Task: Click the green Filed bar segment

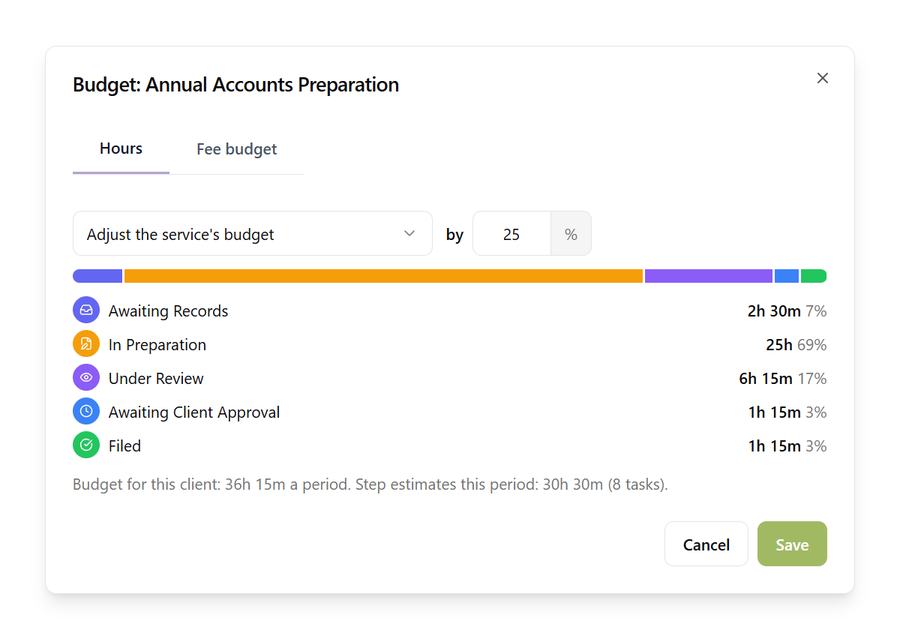Action: pyautogui.click(x=814, y=276)
